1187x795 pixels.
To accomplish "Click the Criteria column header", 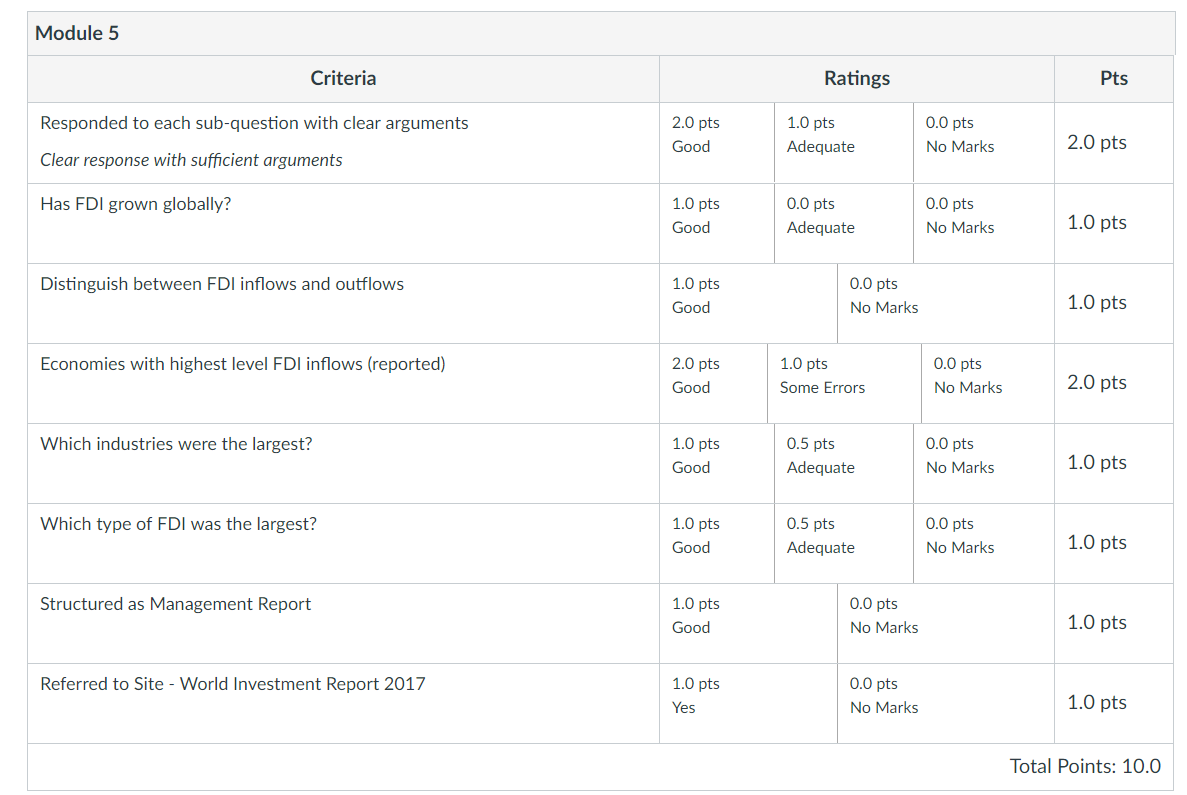I will tap(343, 78).
